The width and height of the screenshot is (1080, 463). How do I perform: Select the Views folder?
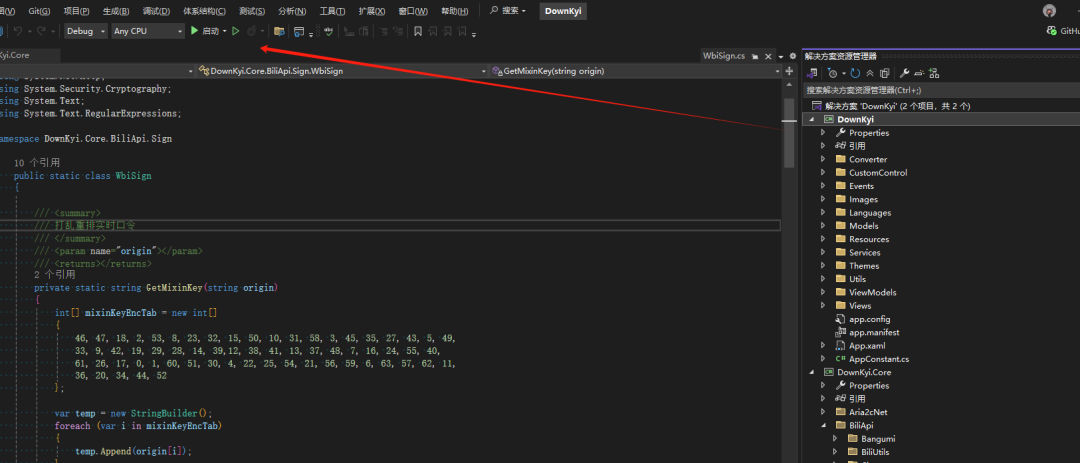click(x=860, y=305)
